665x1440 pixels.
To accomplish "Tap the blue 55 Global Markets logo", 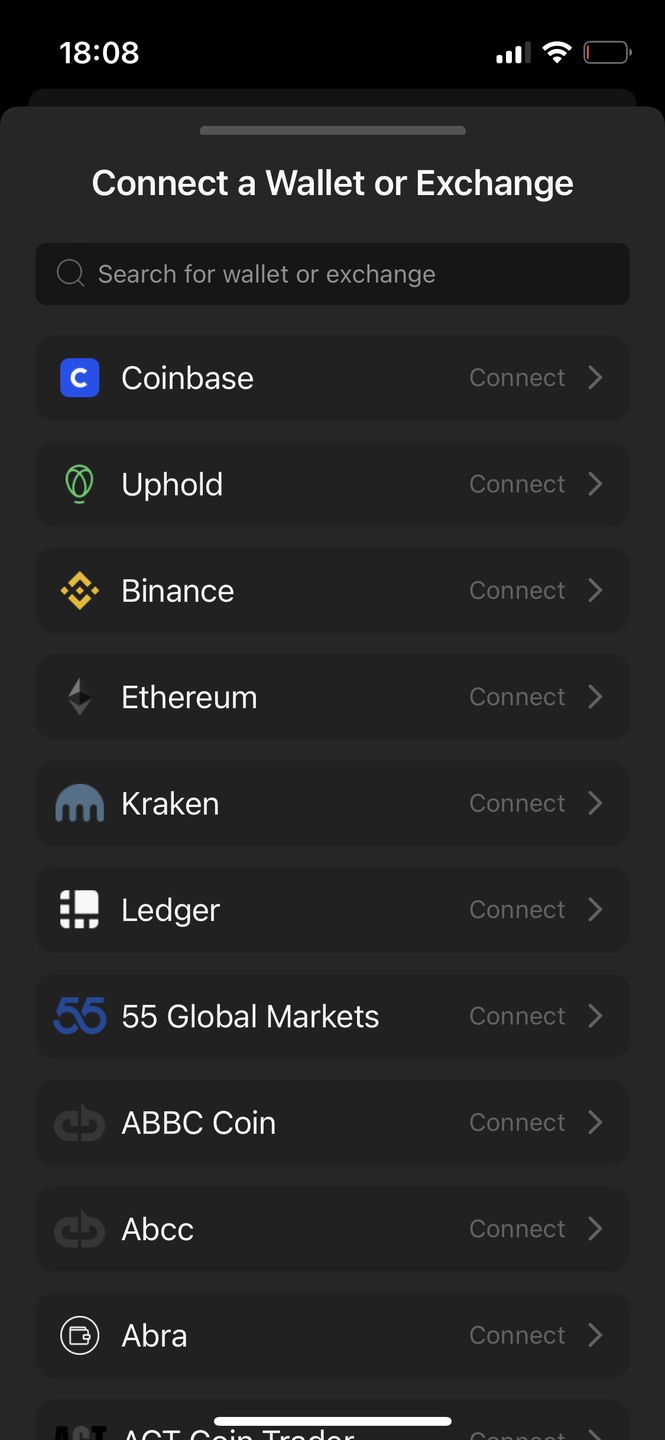I will 79,1016.
